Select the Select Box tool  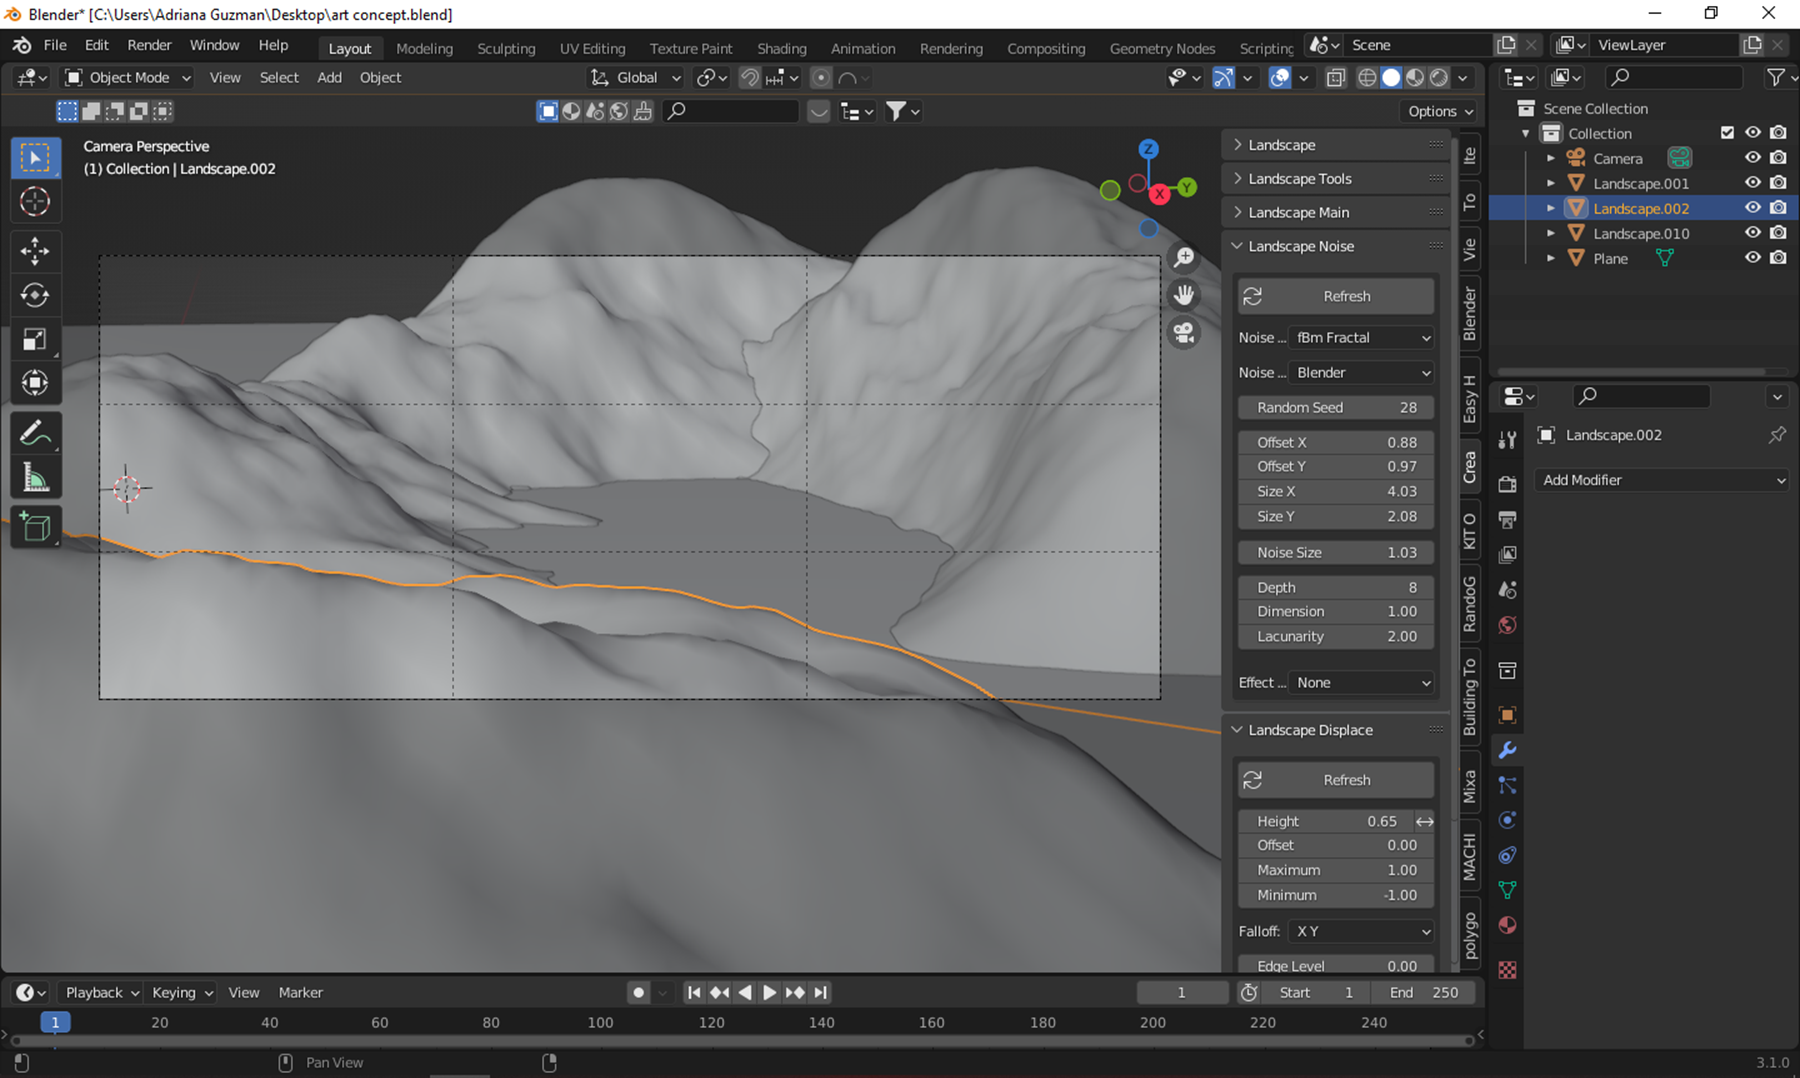point(35,158)
